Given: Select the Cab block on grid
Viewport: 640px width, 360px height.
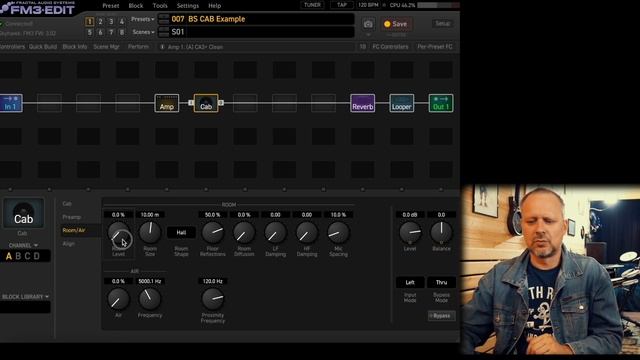Looking at the screenshot, I should (206, 103).
